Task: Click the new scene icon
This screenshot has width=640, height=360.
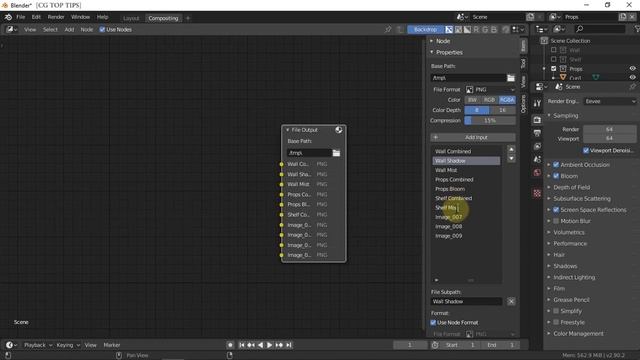Action: coord(530,17)
